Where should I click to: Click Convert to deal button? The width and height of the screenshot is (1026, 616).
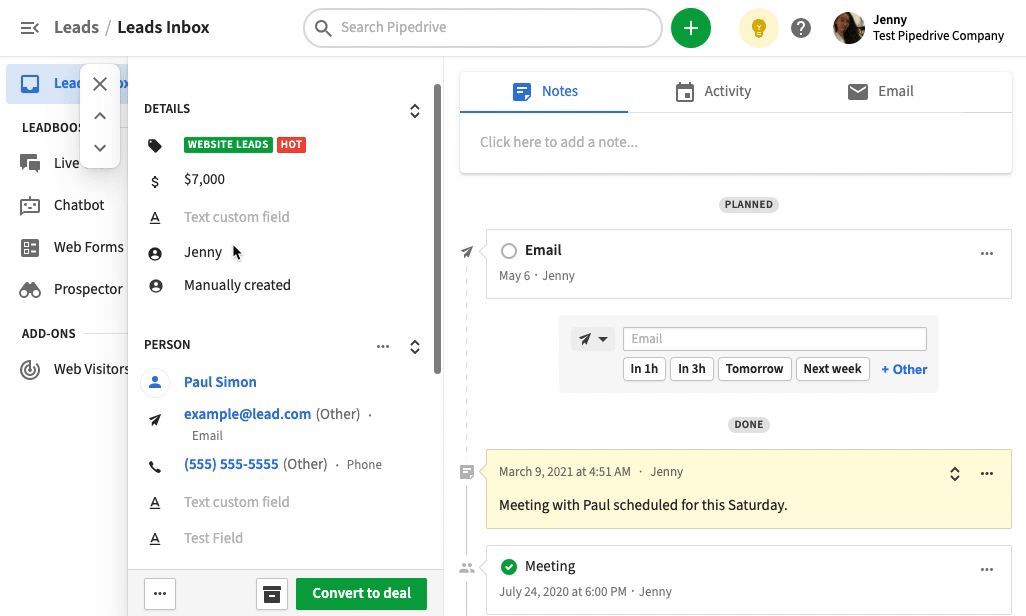click(x=361, y=593)
